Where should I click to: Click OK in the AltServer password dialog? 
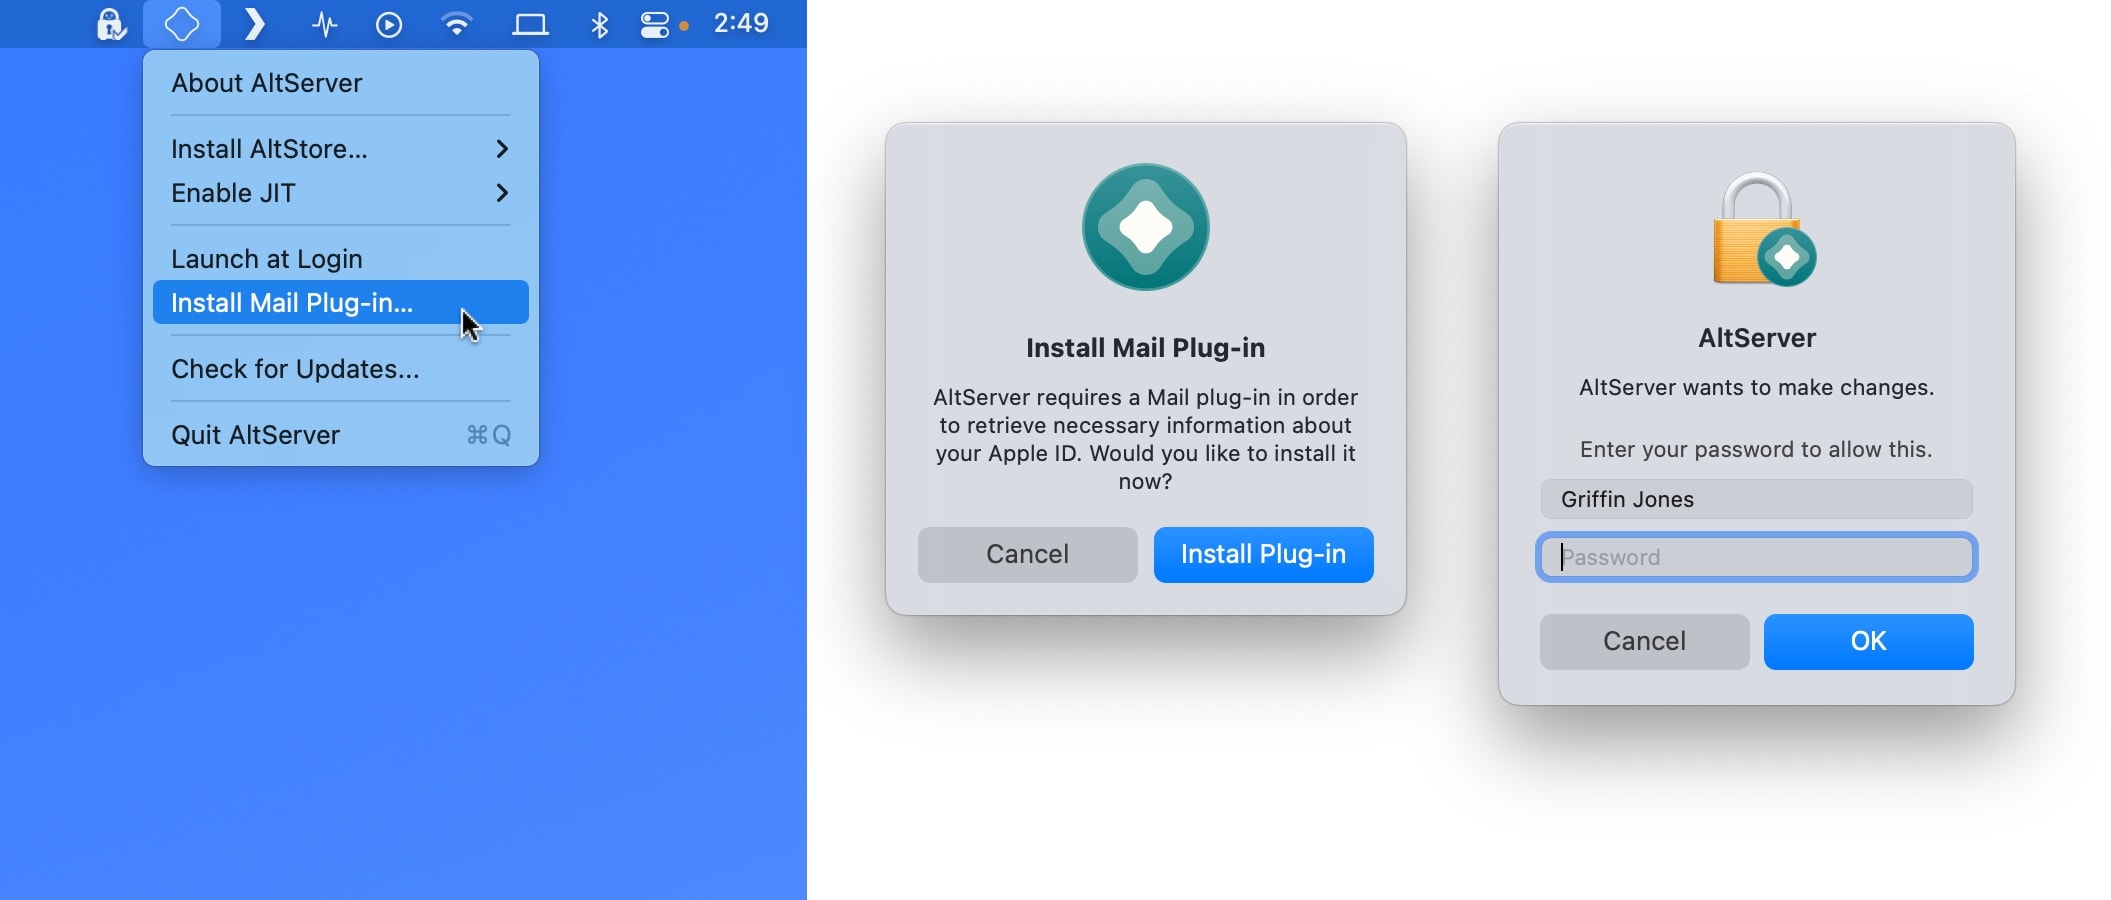[1868, 641]
